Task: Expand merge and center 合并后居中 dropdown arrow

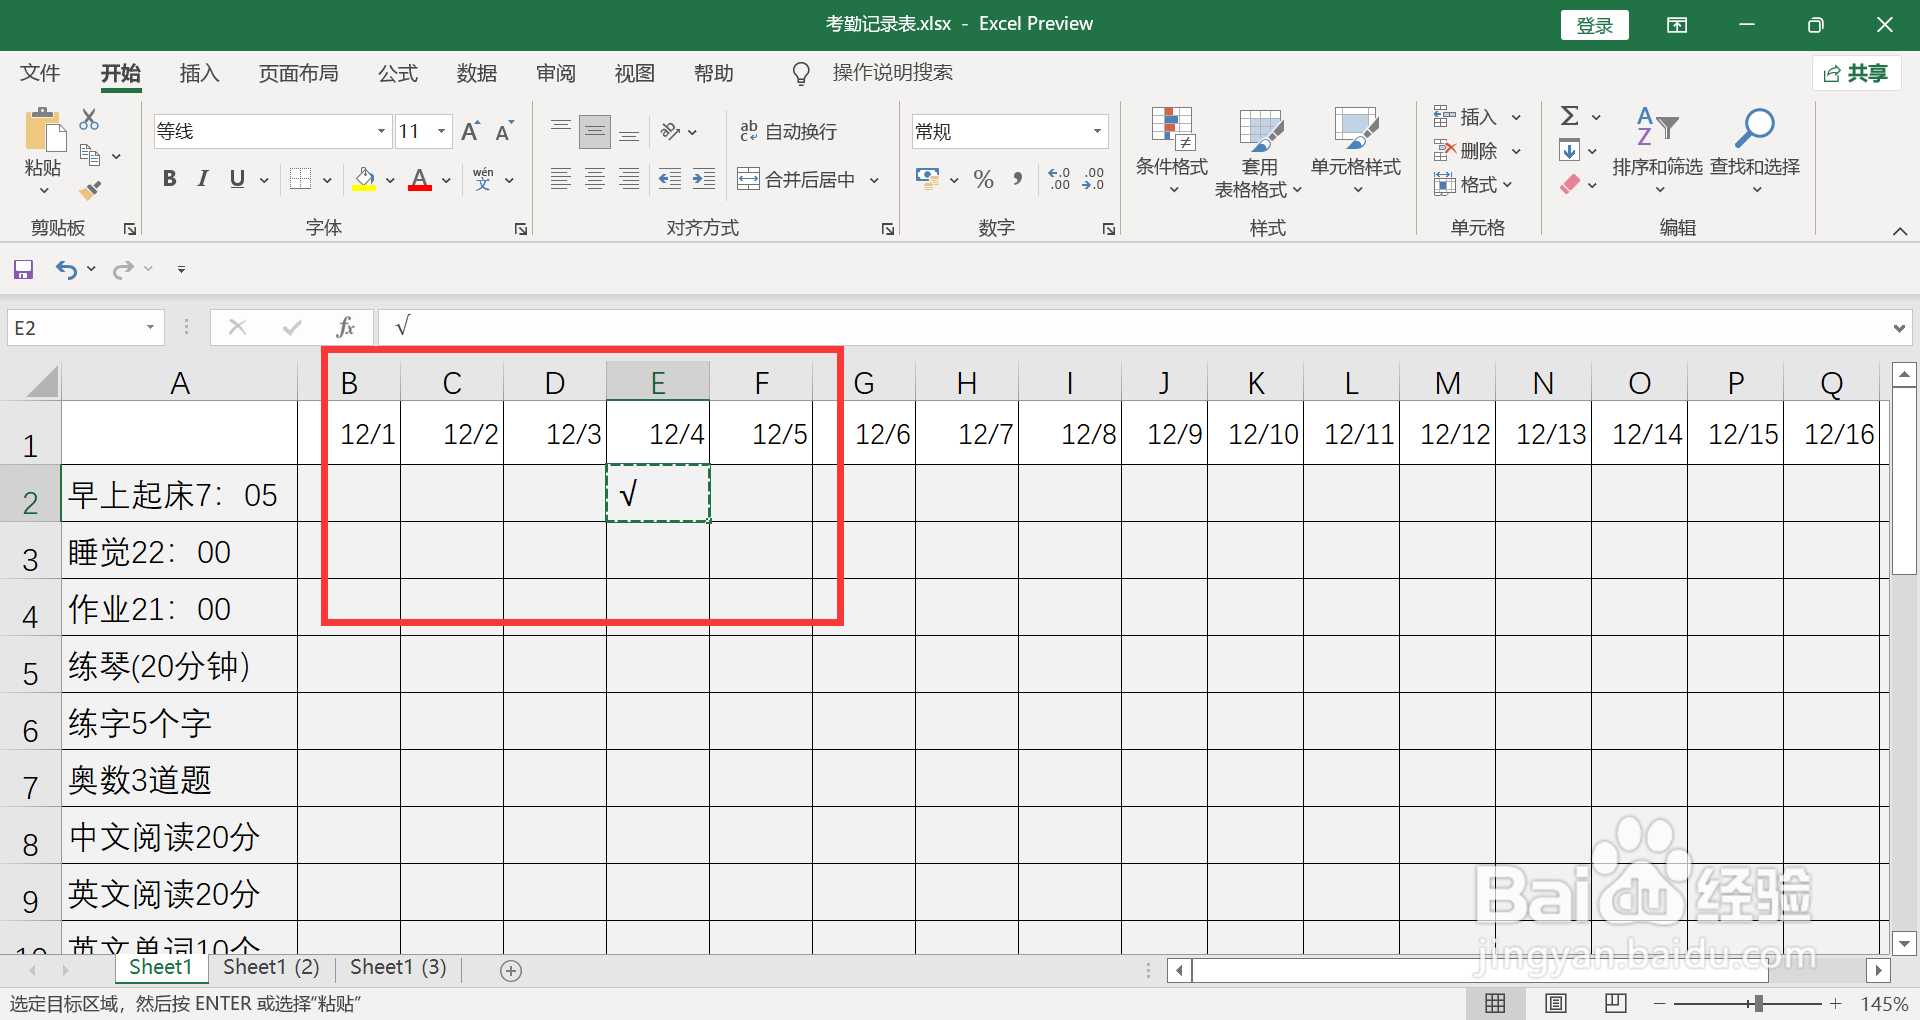Action: tap(874, 180)
